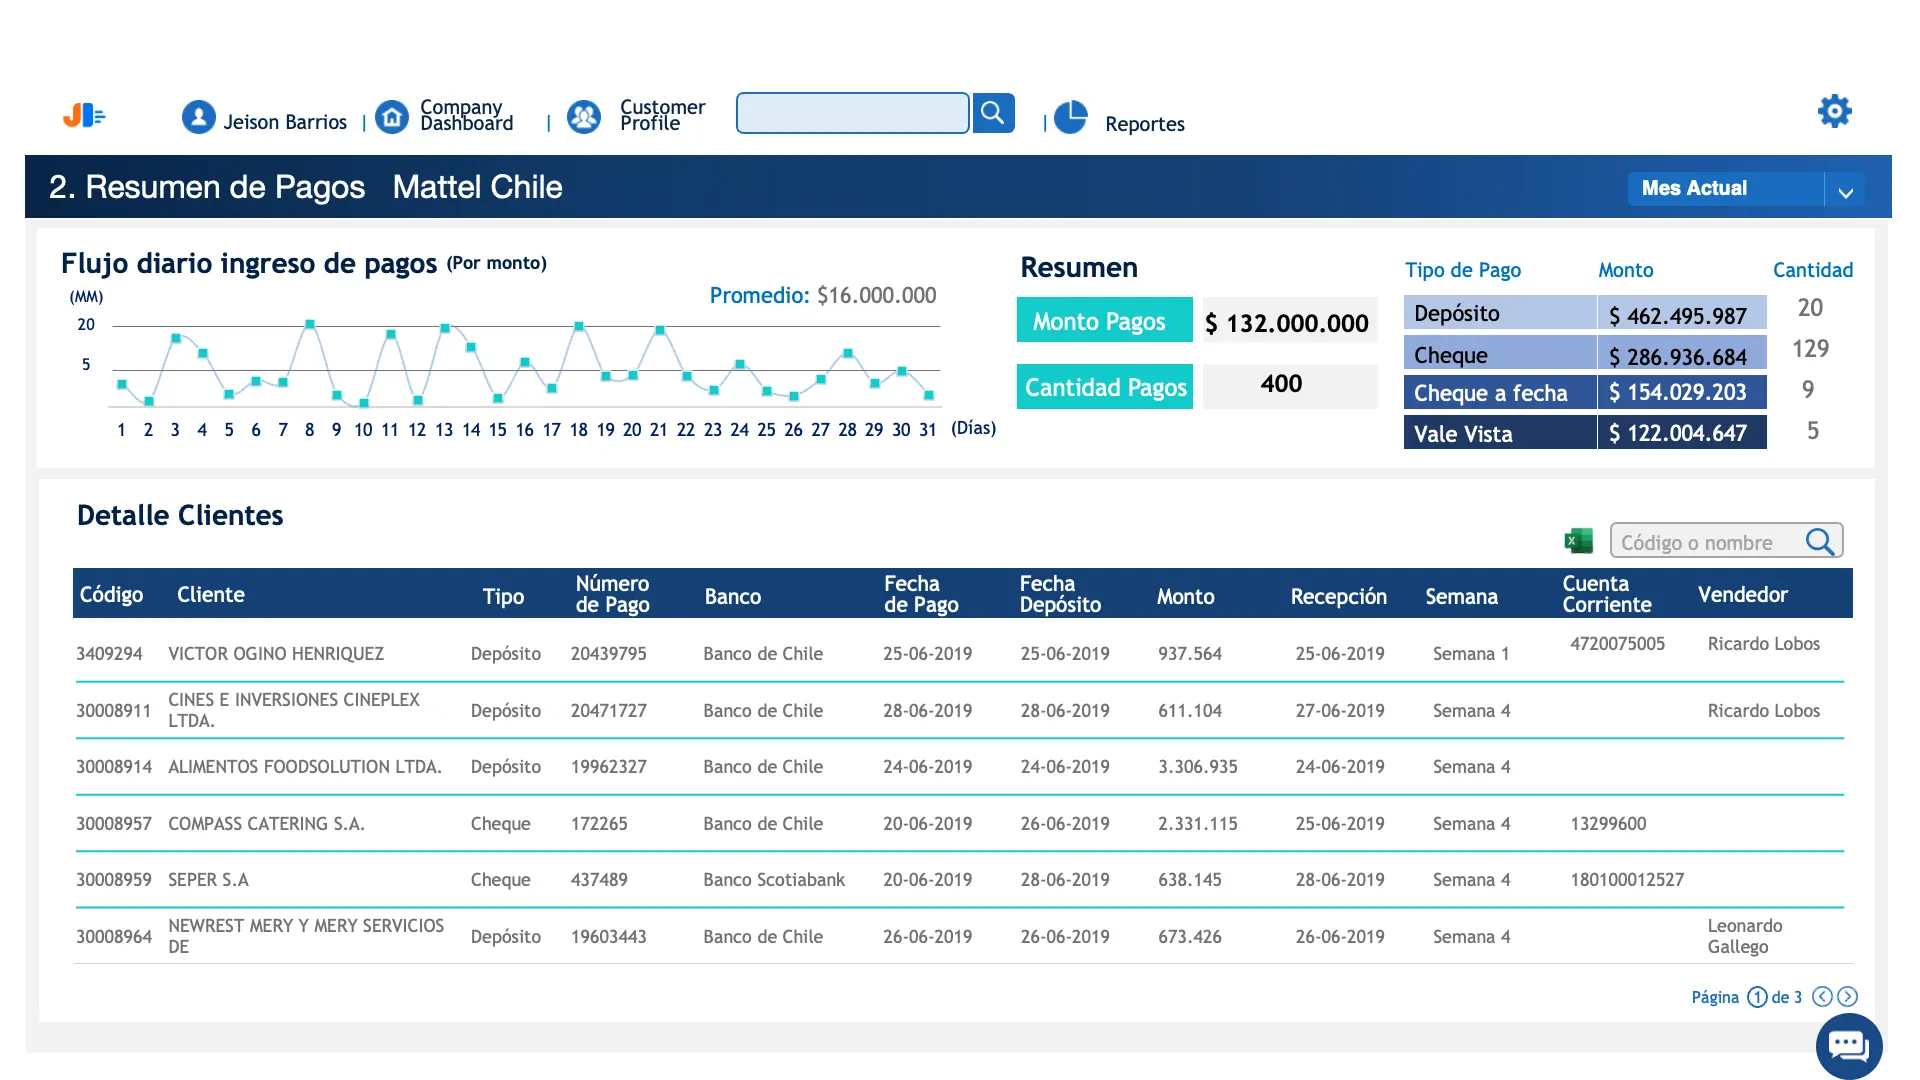The height and width of the screenshot is (1080, 1920).
Task: Sort table by Monto column header
Action: click(1185, 596)
